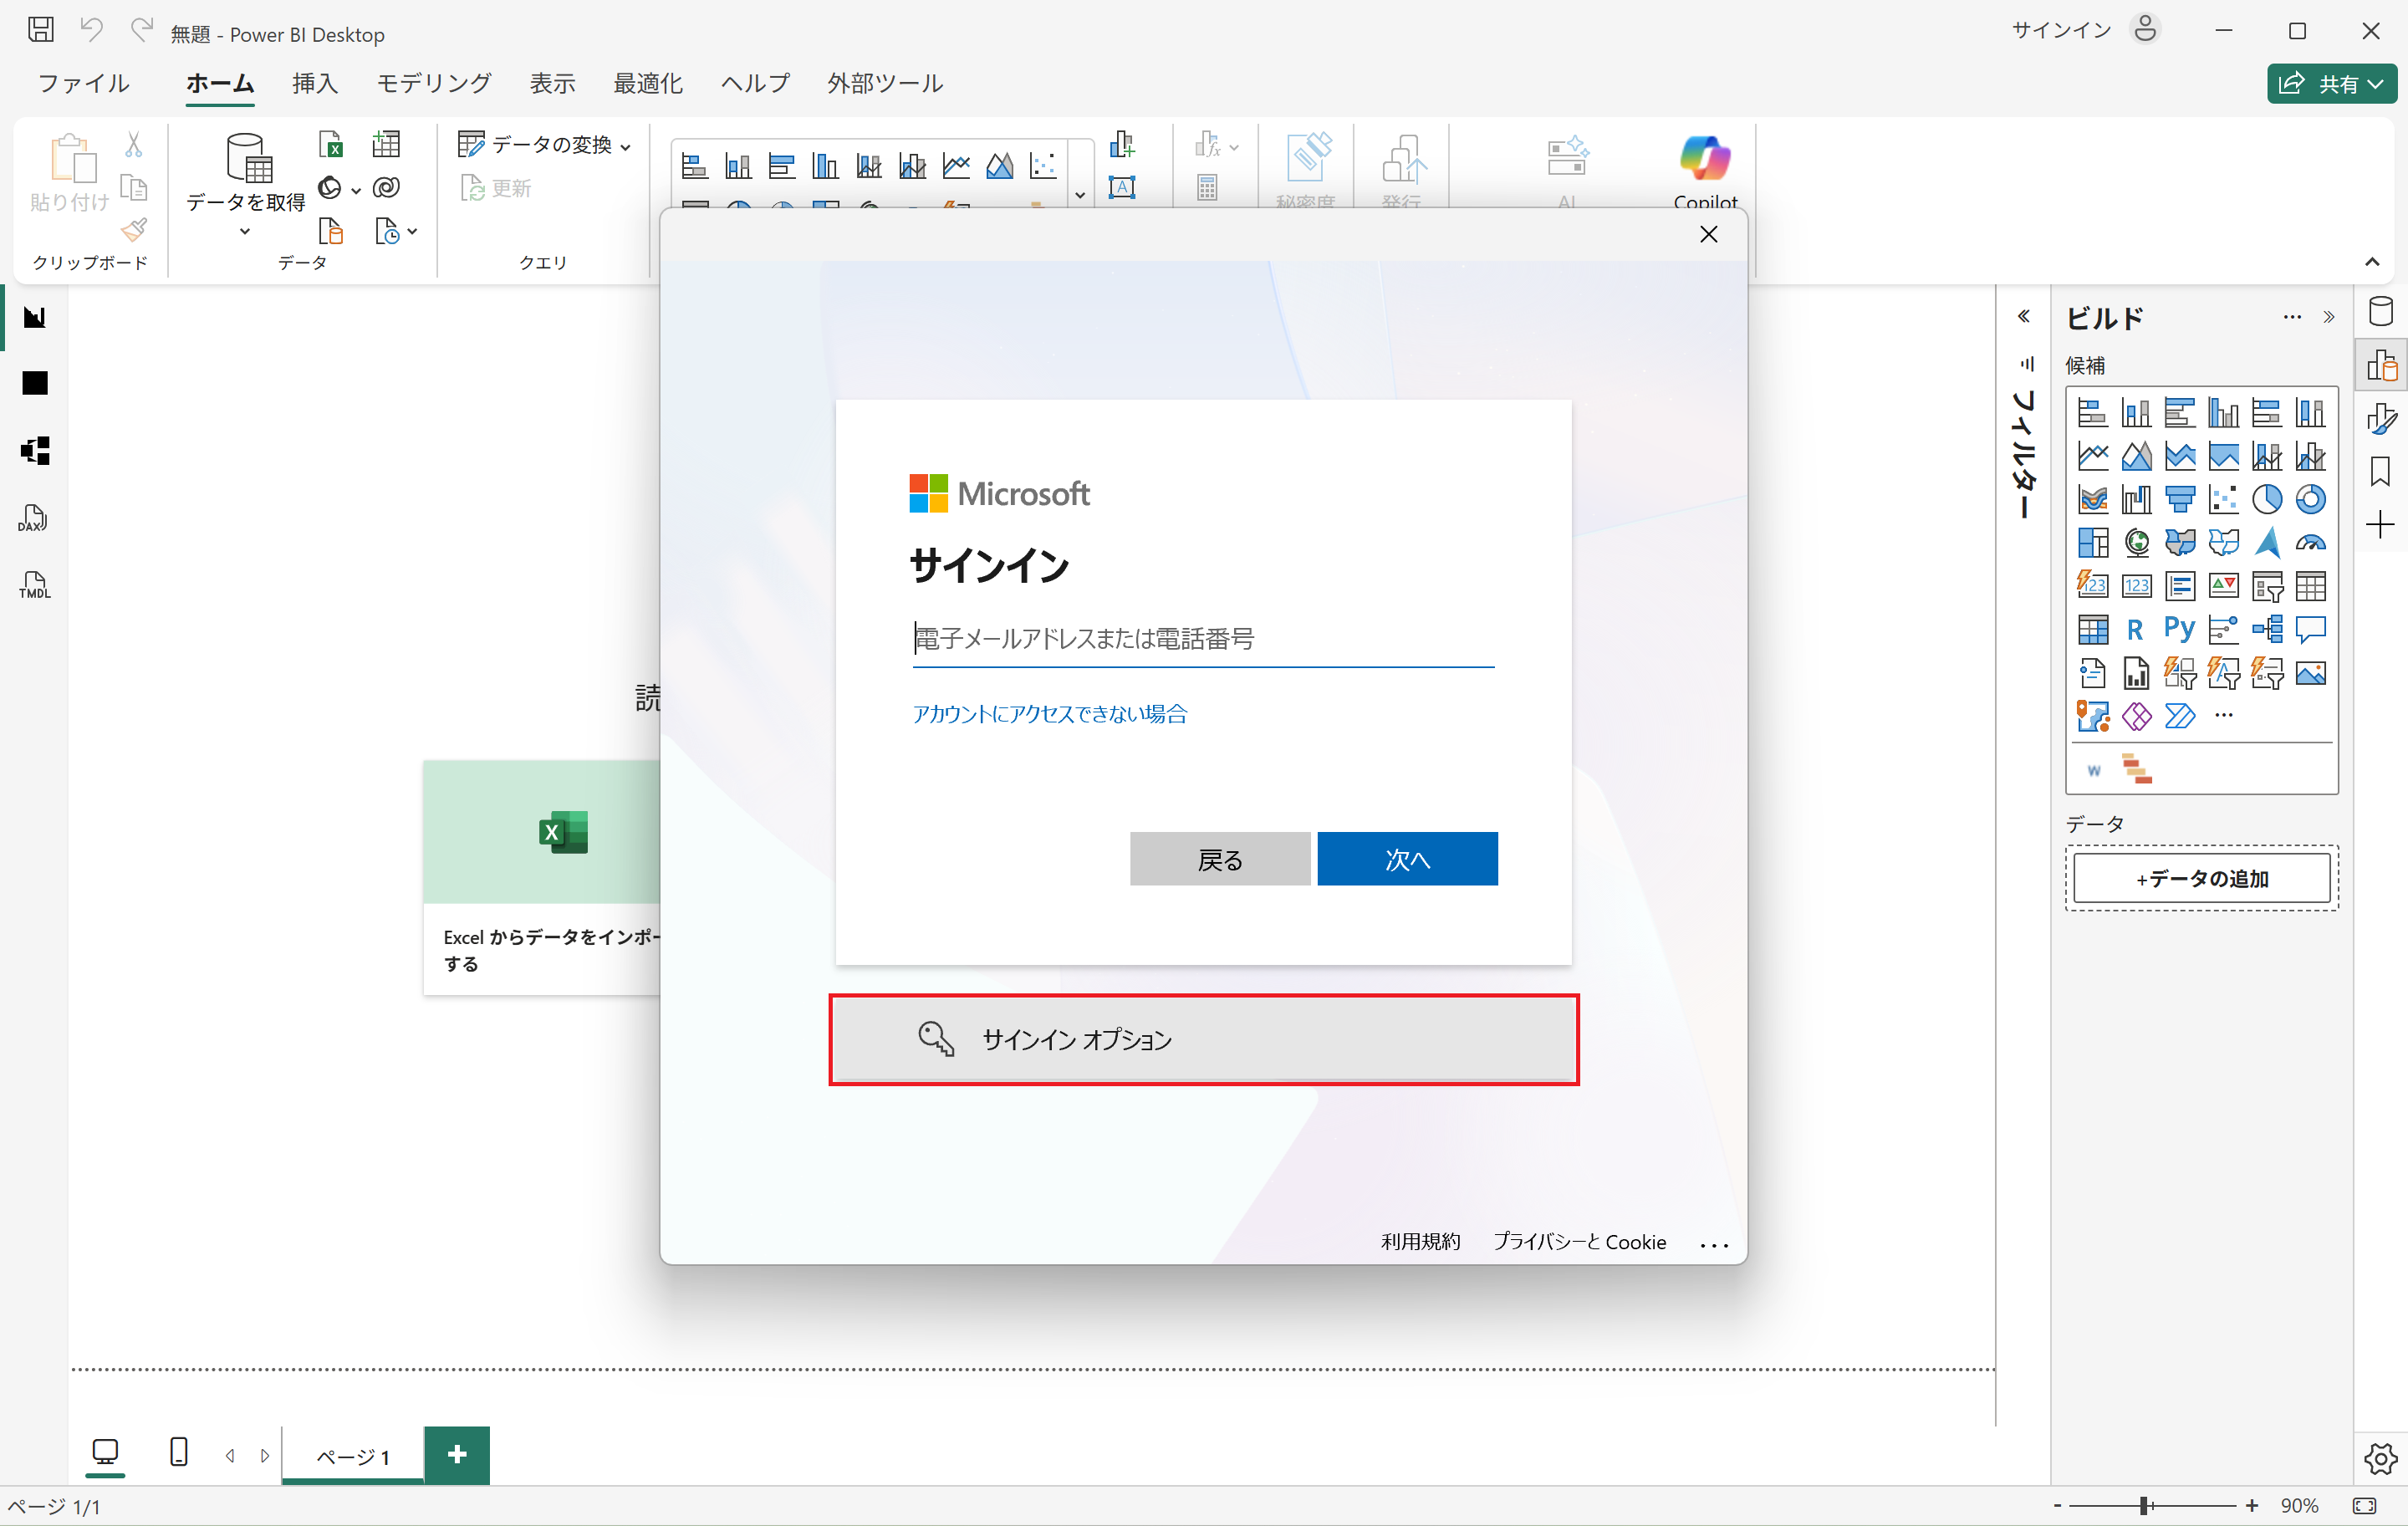2408x1526 pixels.
Task: Select the Python visual icon
Action: click(2179, 629)
